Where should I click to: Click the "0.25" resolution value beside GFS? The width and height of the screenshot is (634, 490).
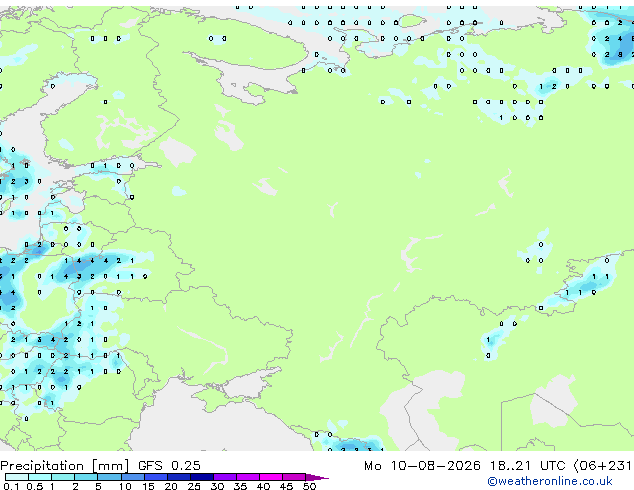pyautogui.click(x=186, y=466)
